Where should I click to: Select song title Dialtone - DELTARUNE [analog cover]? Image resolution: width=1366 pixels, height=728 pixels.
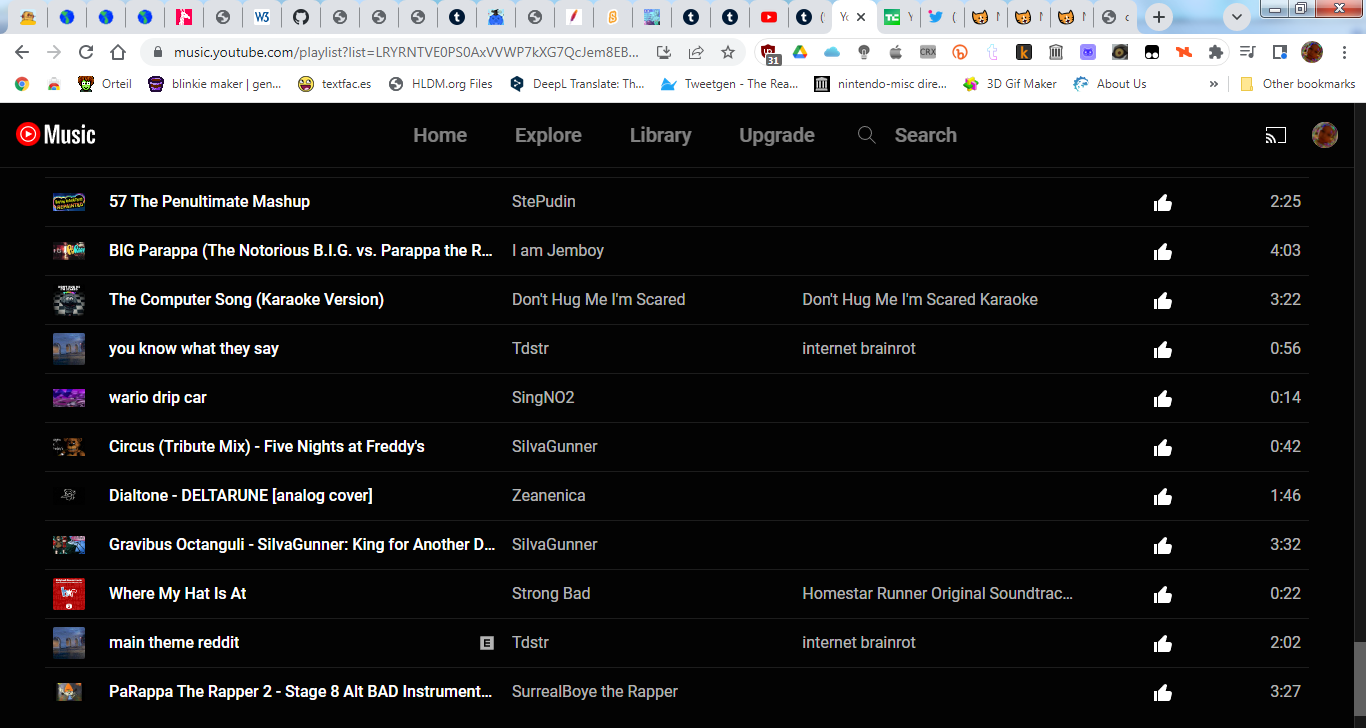tap(241, 495)
